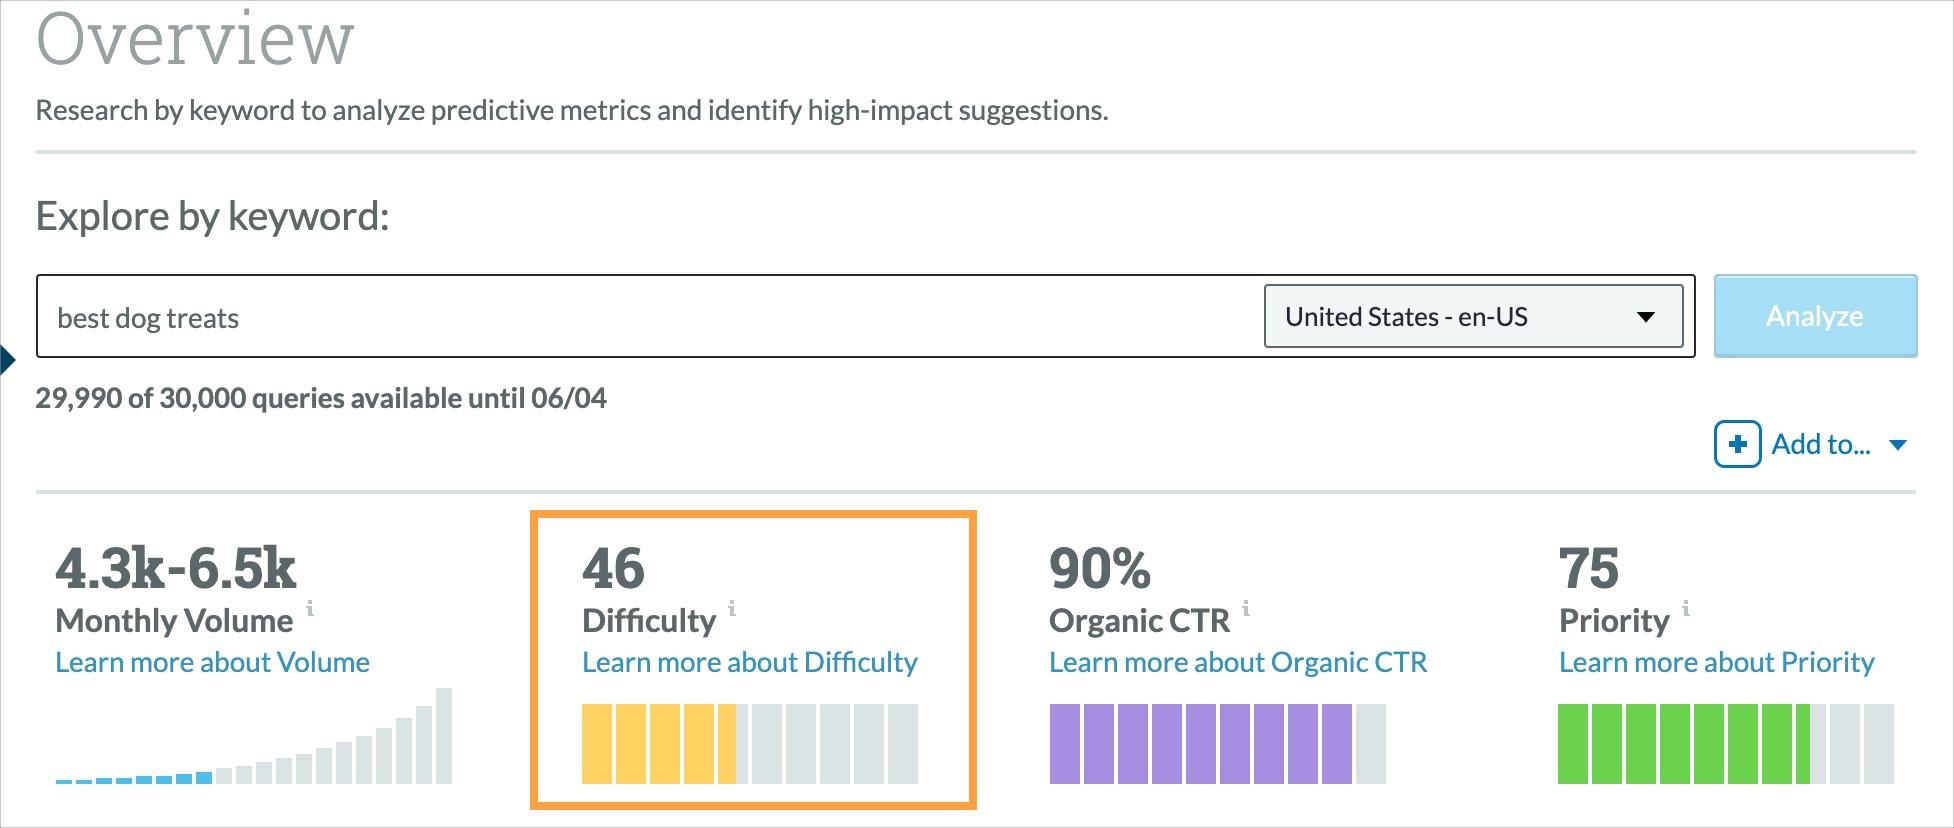Open Learn more about Volume

click(x=213, y=662)
